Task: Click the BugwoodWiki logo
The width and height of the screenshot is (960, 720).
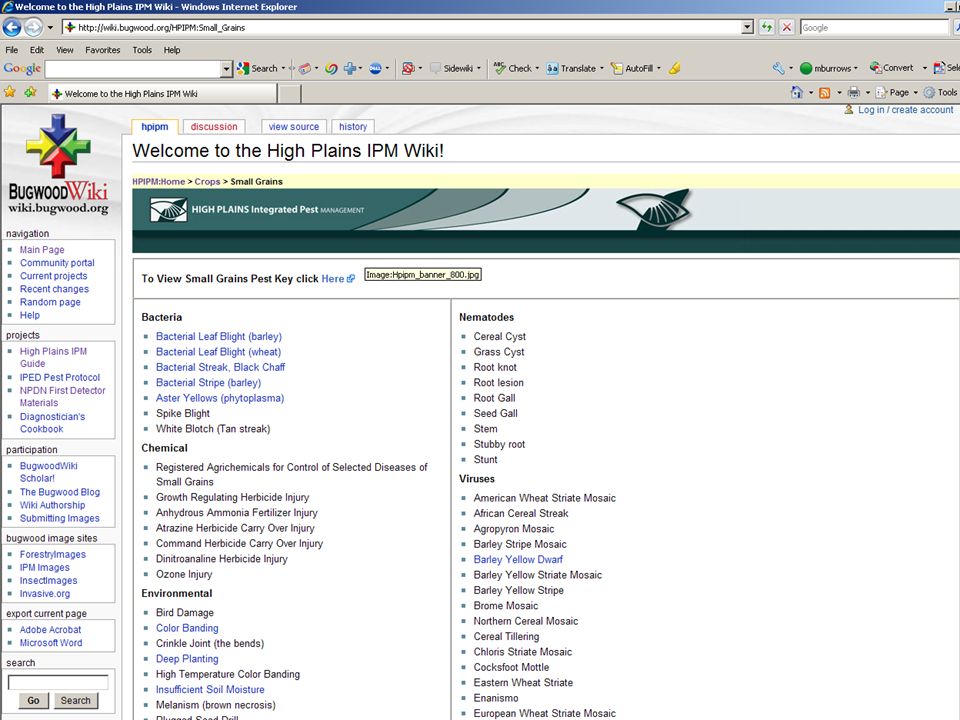Action: coord(58,164)
